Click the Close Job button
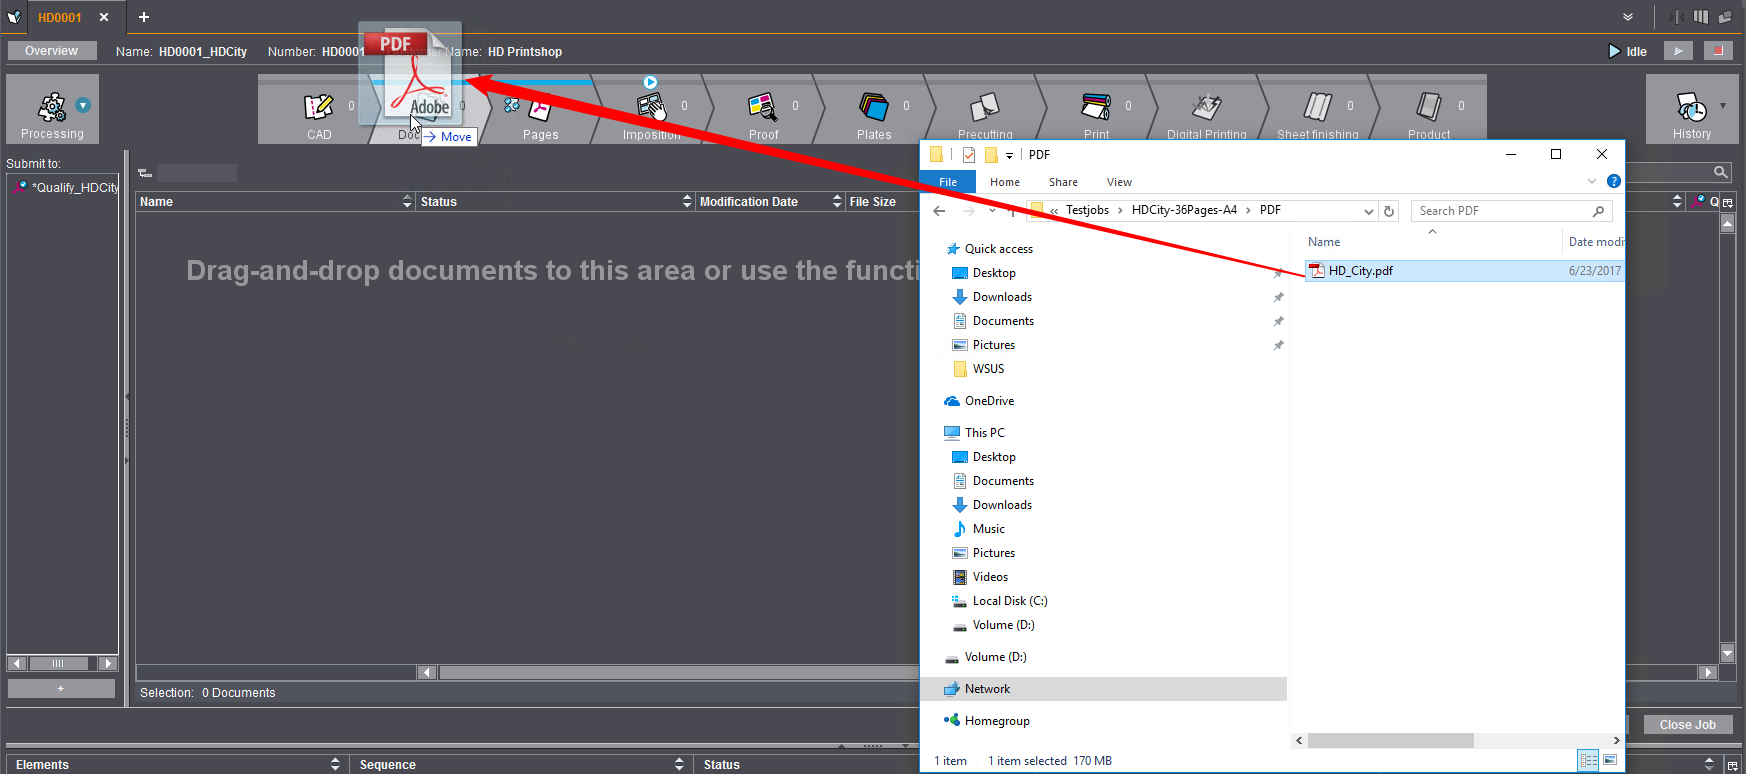The image size is (1746, 774). [1686, 725]
